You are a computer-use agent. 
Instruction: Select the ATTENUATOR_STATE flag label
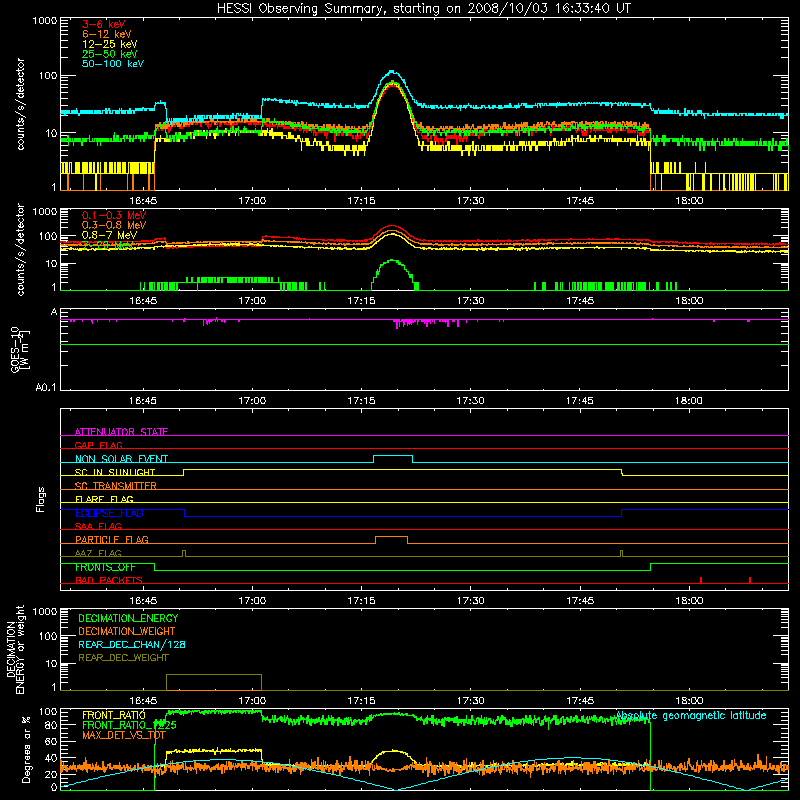coord(121,432)
